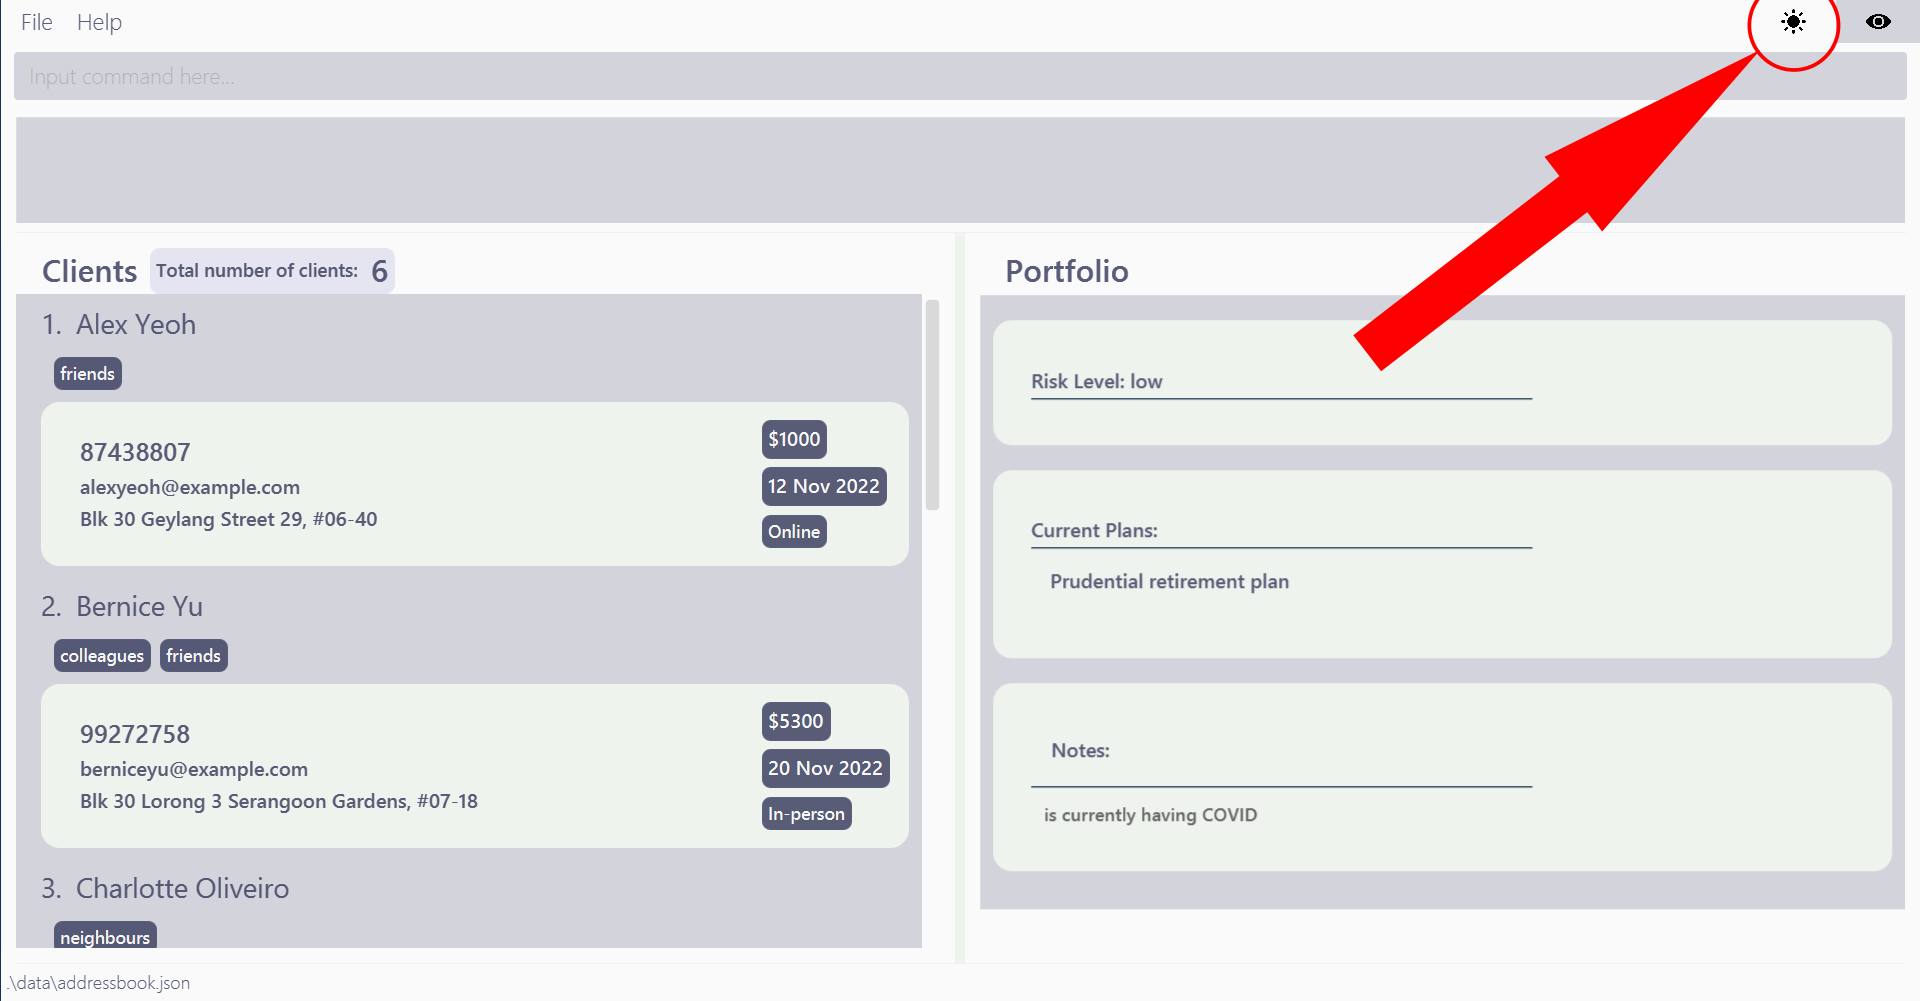
Task: Click the note 'is currently having COVID'
Action: click(x=1150, y=814)
